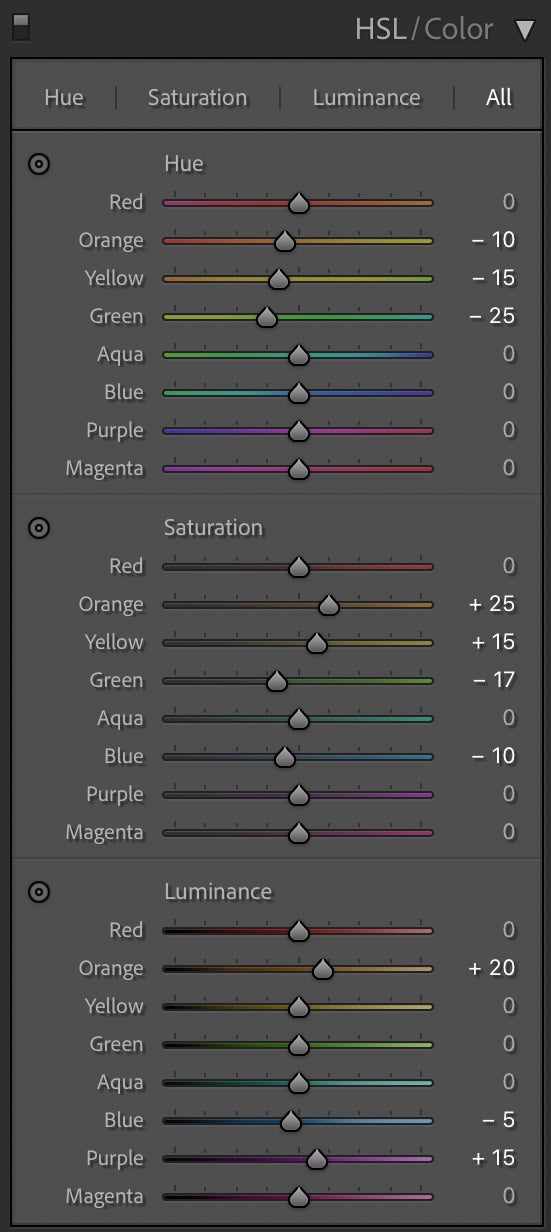Click the Orange hue value field showing -10

(492, 241)
